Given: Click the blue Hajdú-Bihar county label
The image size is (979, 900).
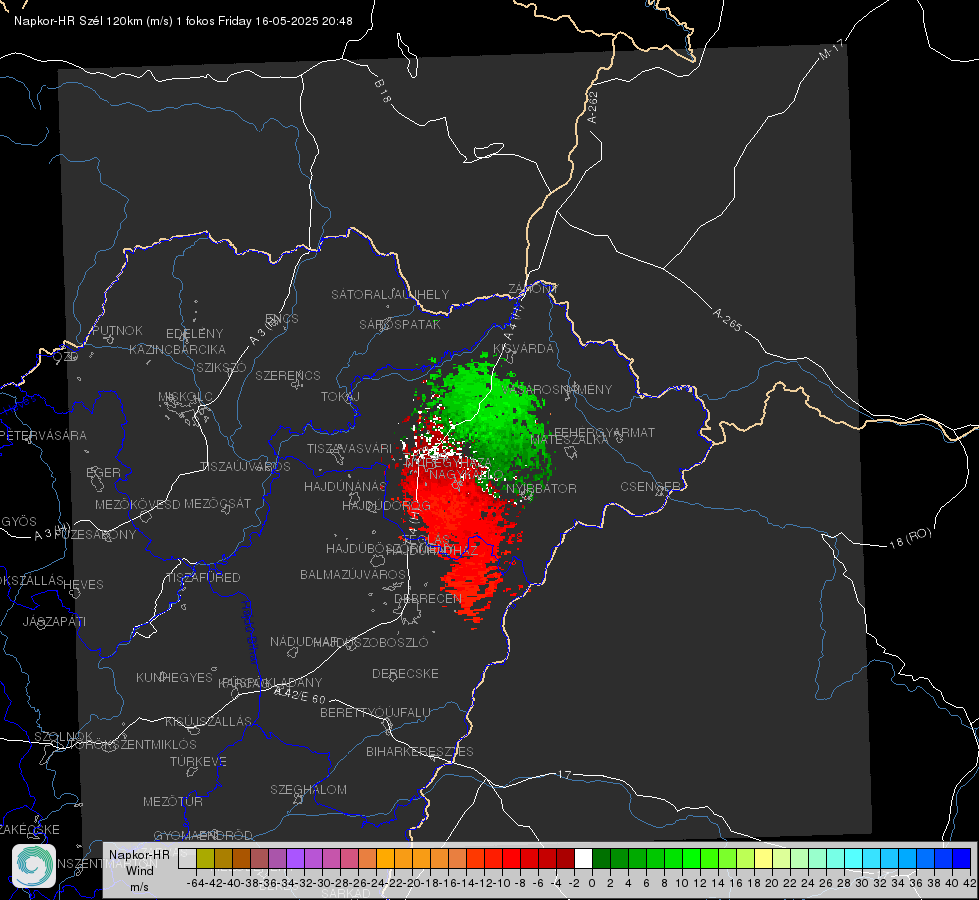Looking at the screenshot, I should tap(250, 632).
